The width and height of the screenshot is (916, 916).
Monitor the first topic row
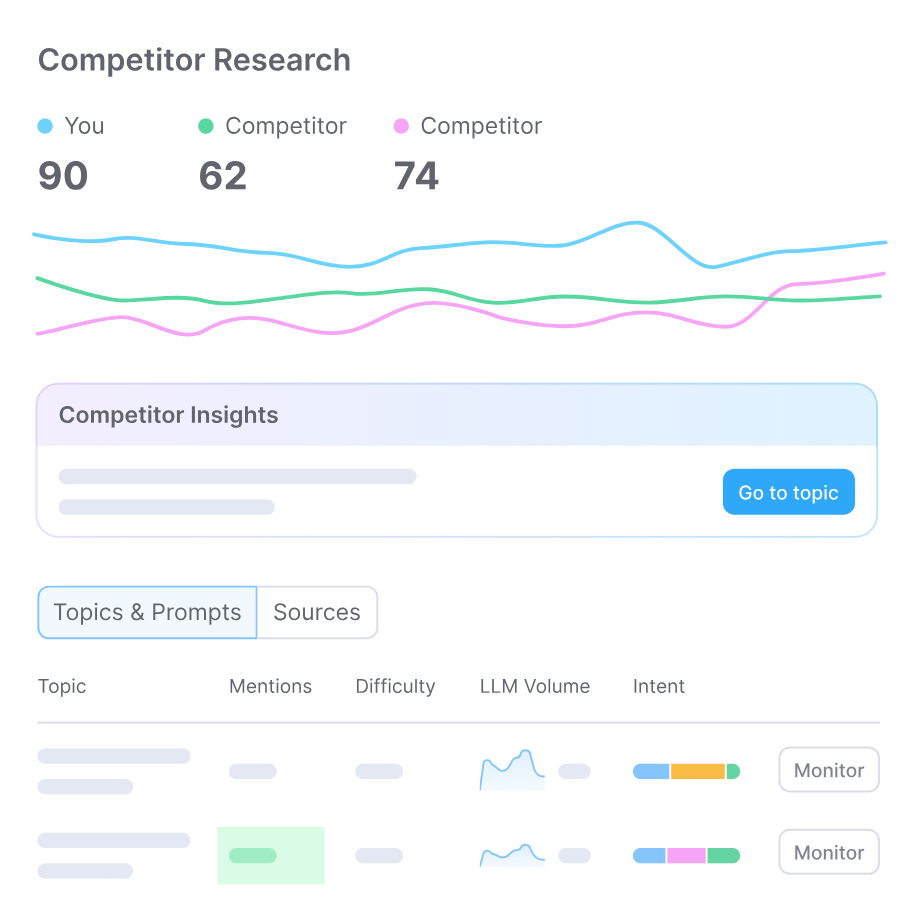(x=828, y=770)
